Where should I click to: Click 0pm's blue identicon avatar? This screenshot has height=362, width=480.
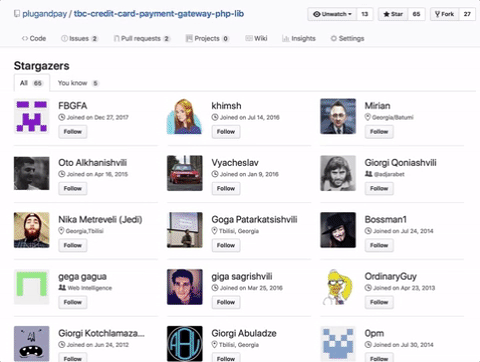[338, 344]
